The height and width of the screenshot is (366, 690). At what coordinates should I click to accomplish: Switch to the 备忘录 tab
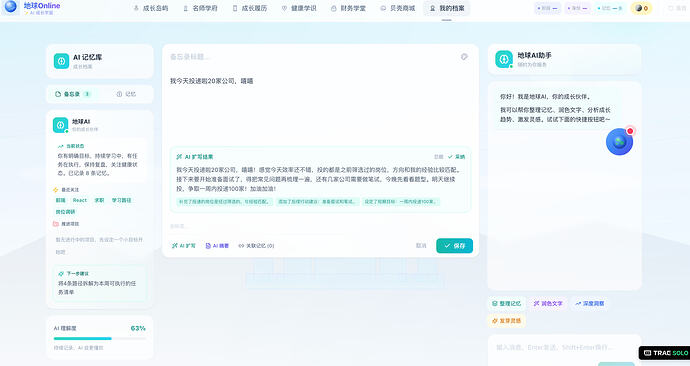point(73,94)
